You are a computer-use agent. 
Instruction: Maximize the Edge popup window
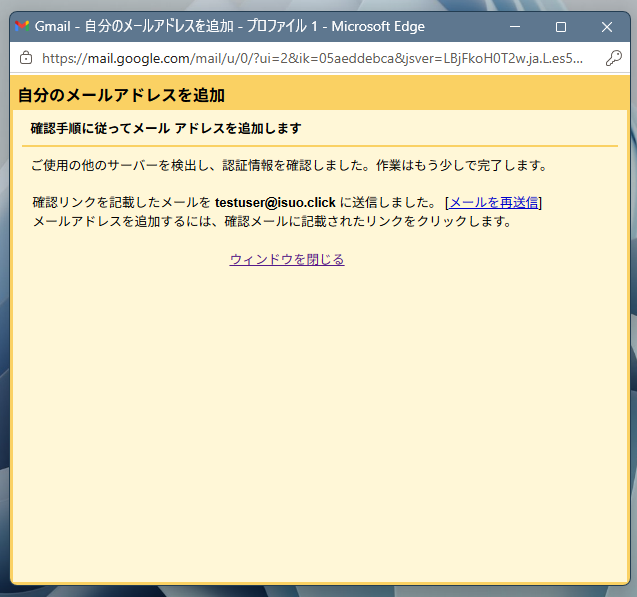click(x=561, y=27)
